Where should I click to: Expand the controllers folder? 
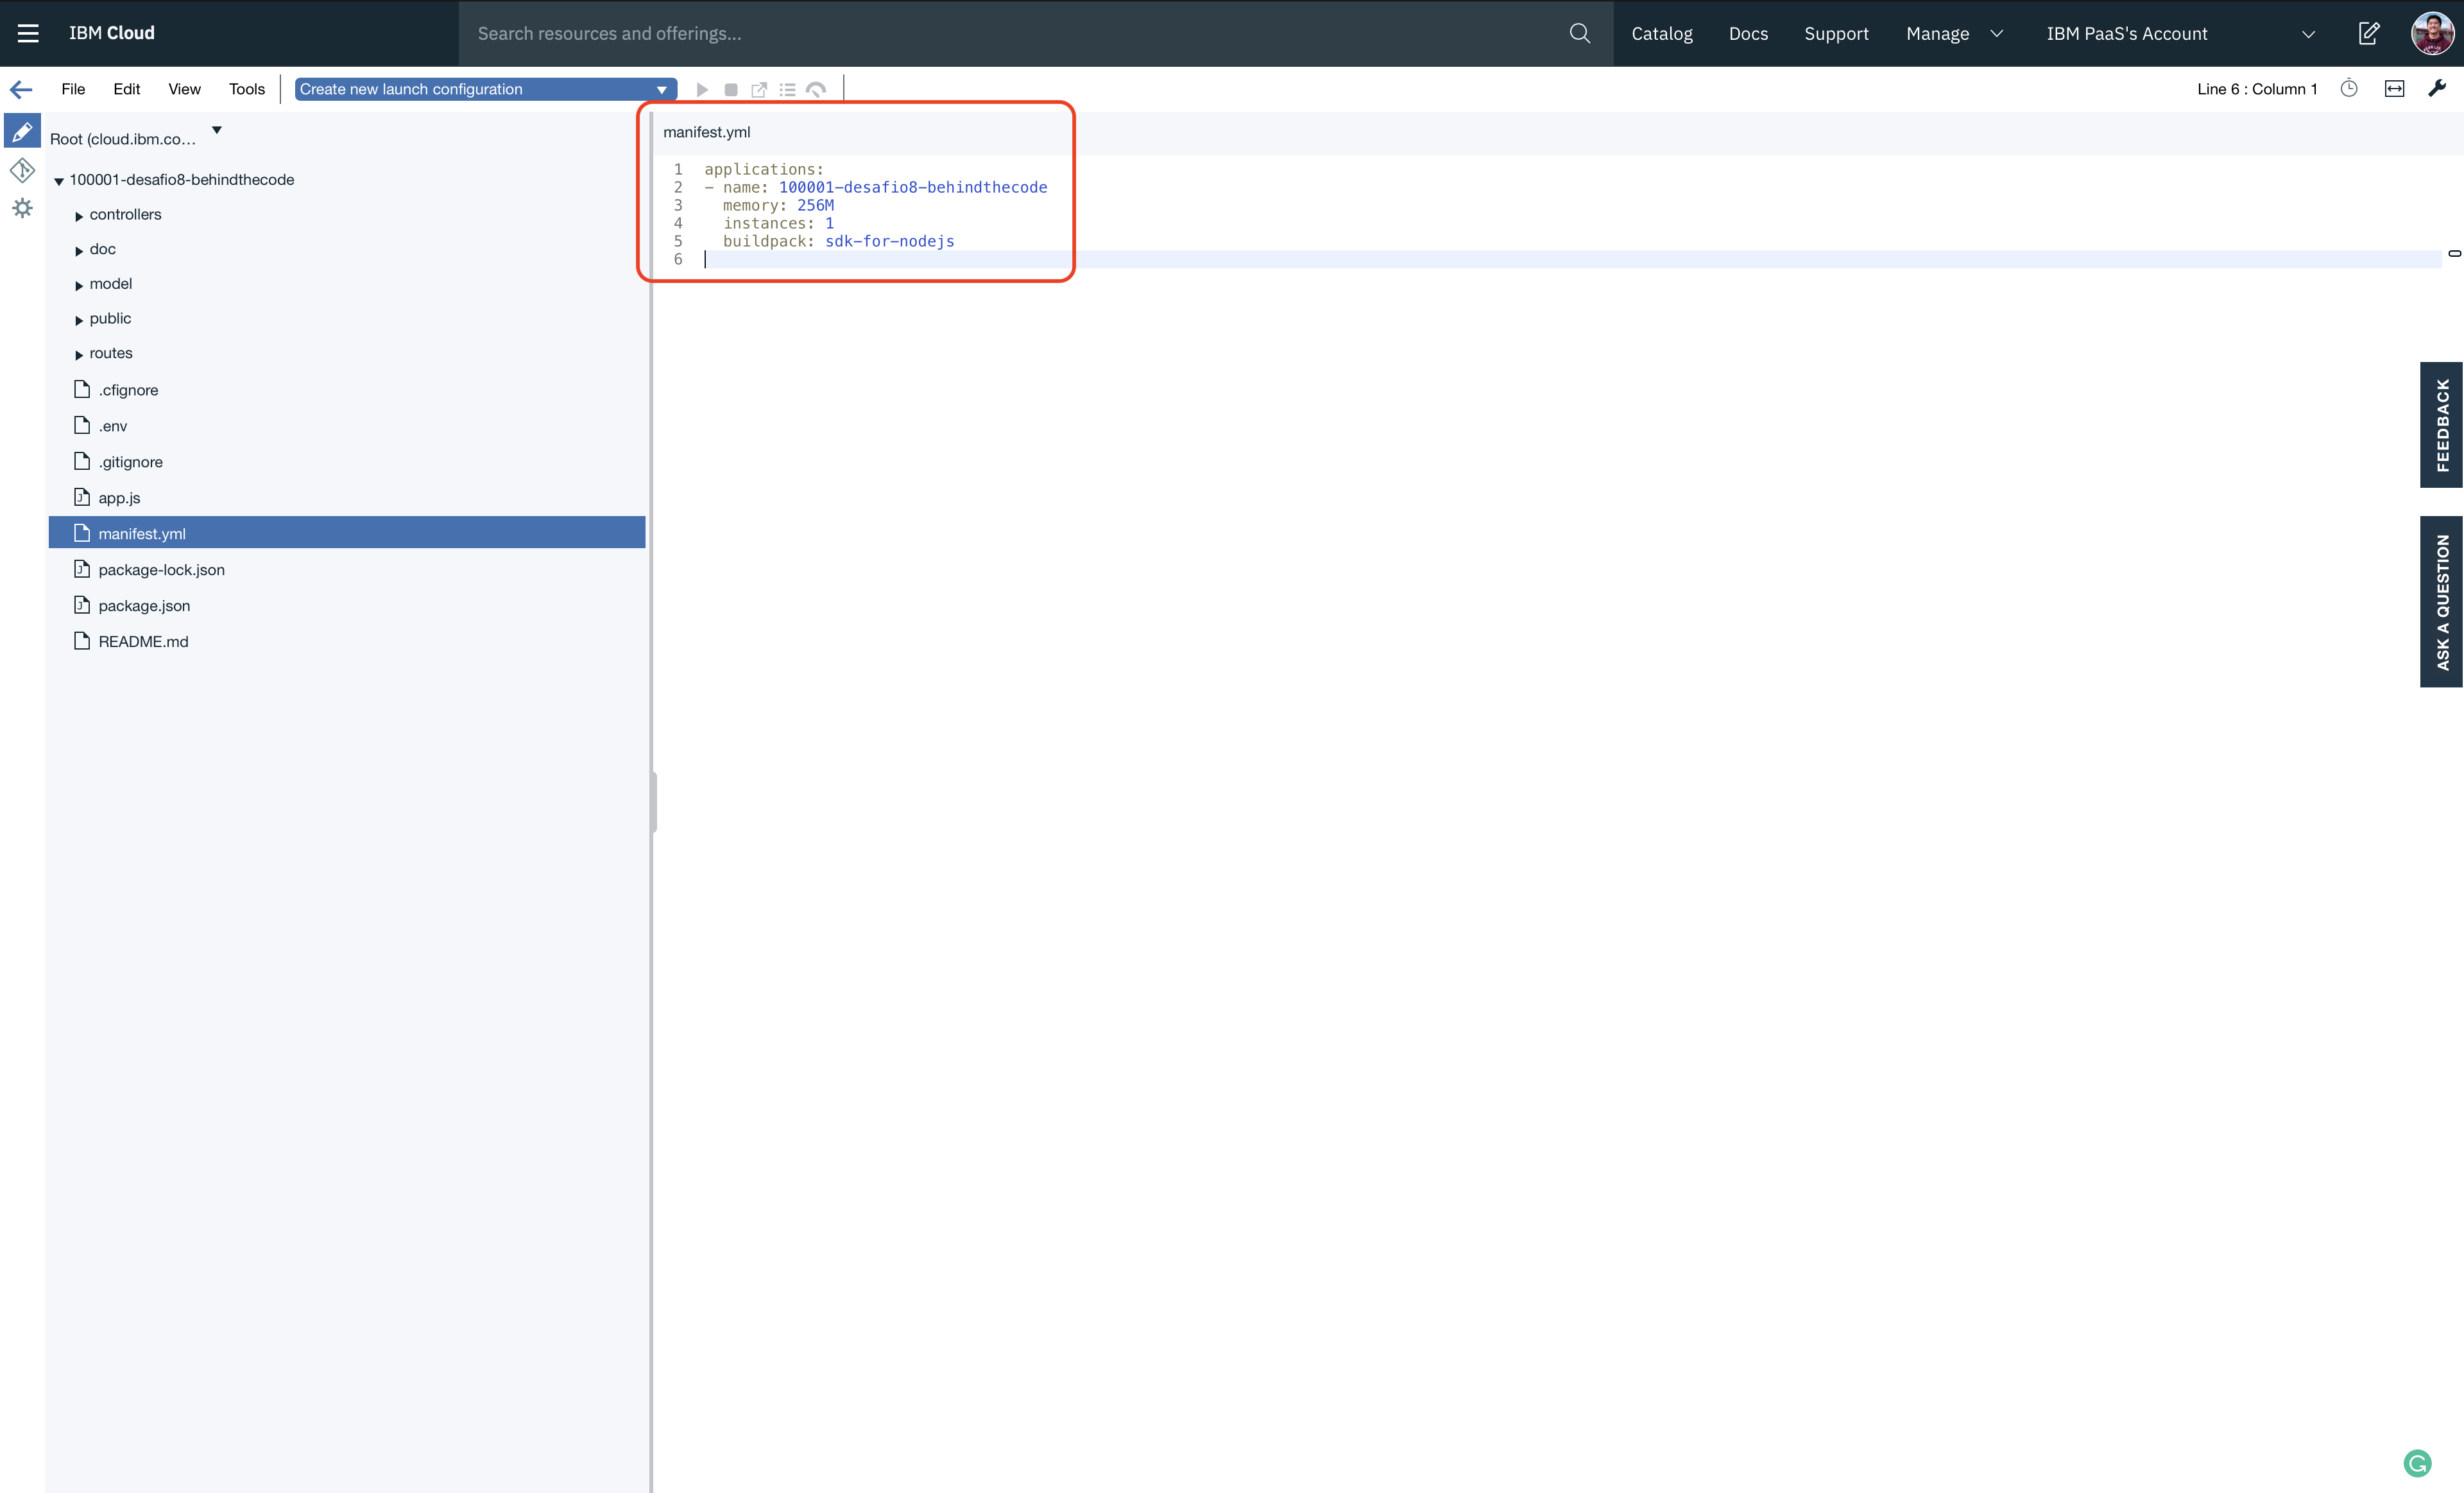[79, 216]
